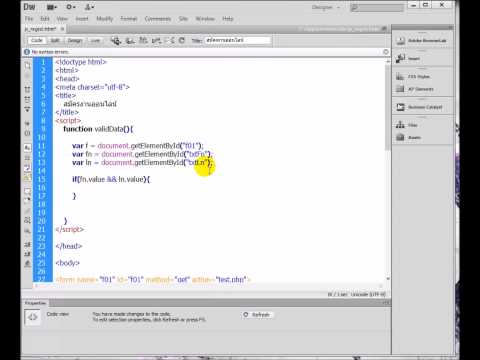Open the Format menu
480x360 pixels.
tap(129, 19)
